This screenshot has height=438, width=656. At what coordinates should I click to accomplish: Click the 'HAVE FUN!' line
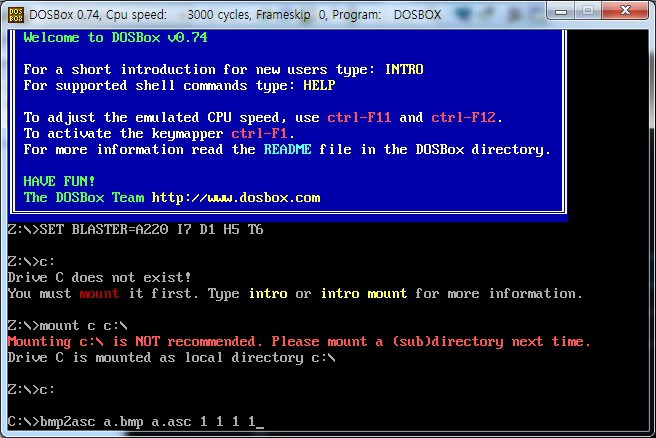59,182
